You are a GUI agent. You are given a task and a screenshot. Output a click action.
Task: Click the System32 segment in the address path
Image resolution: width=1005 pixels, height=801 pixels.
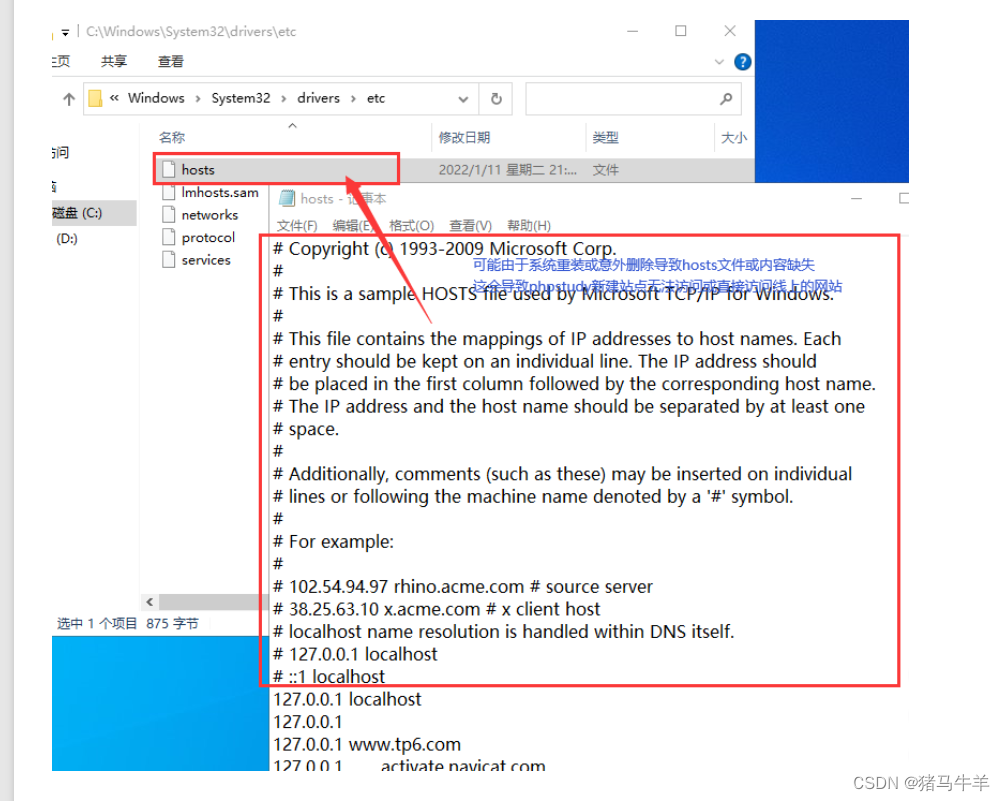[x=241, y=98]
